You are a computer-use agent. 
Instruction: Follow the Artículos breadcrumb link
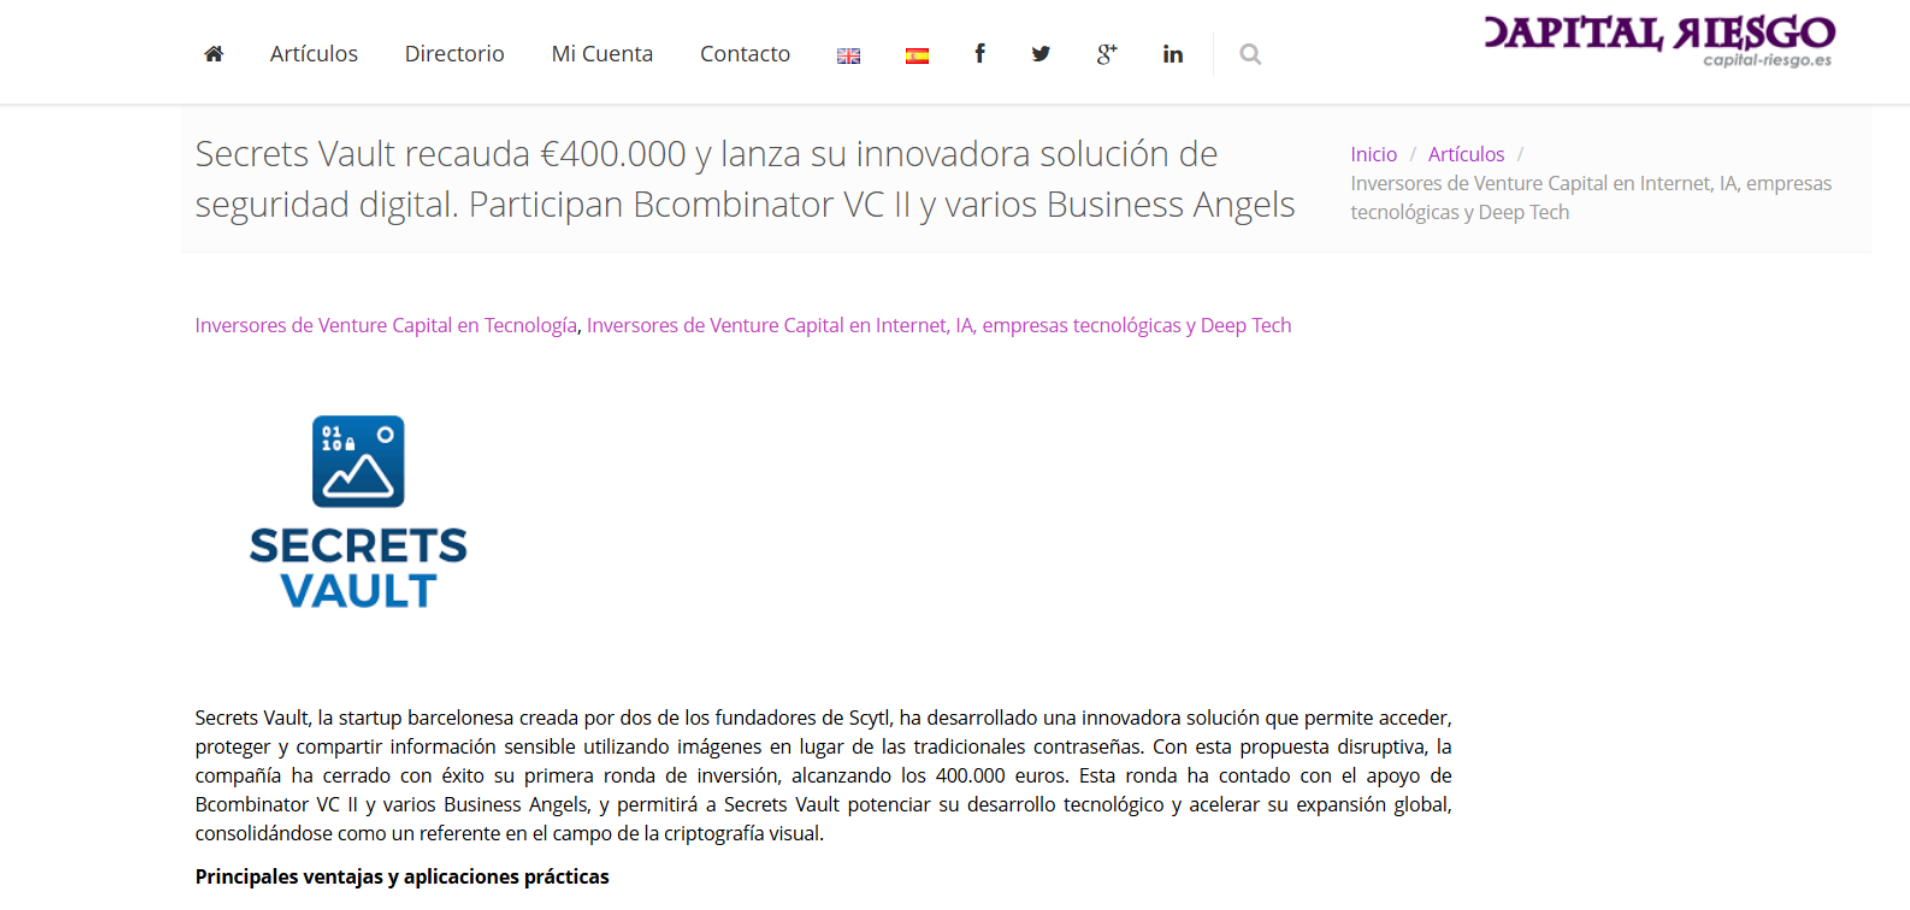pos(1466,154)
